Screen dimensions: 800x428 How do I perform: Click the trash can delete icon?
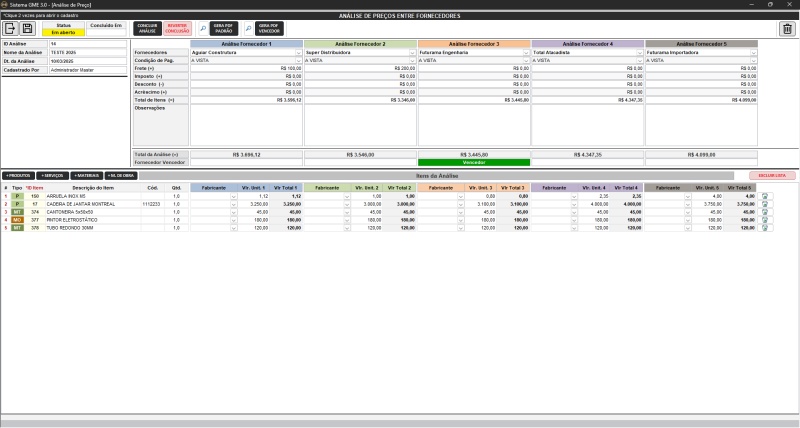tap(787, 29)
